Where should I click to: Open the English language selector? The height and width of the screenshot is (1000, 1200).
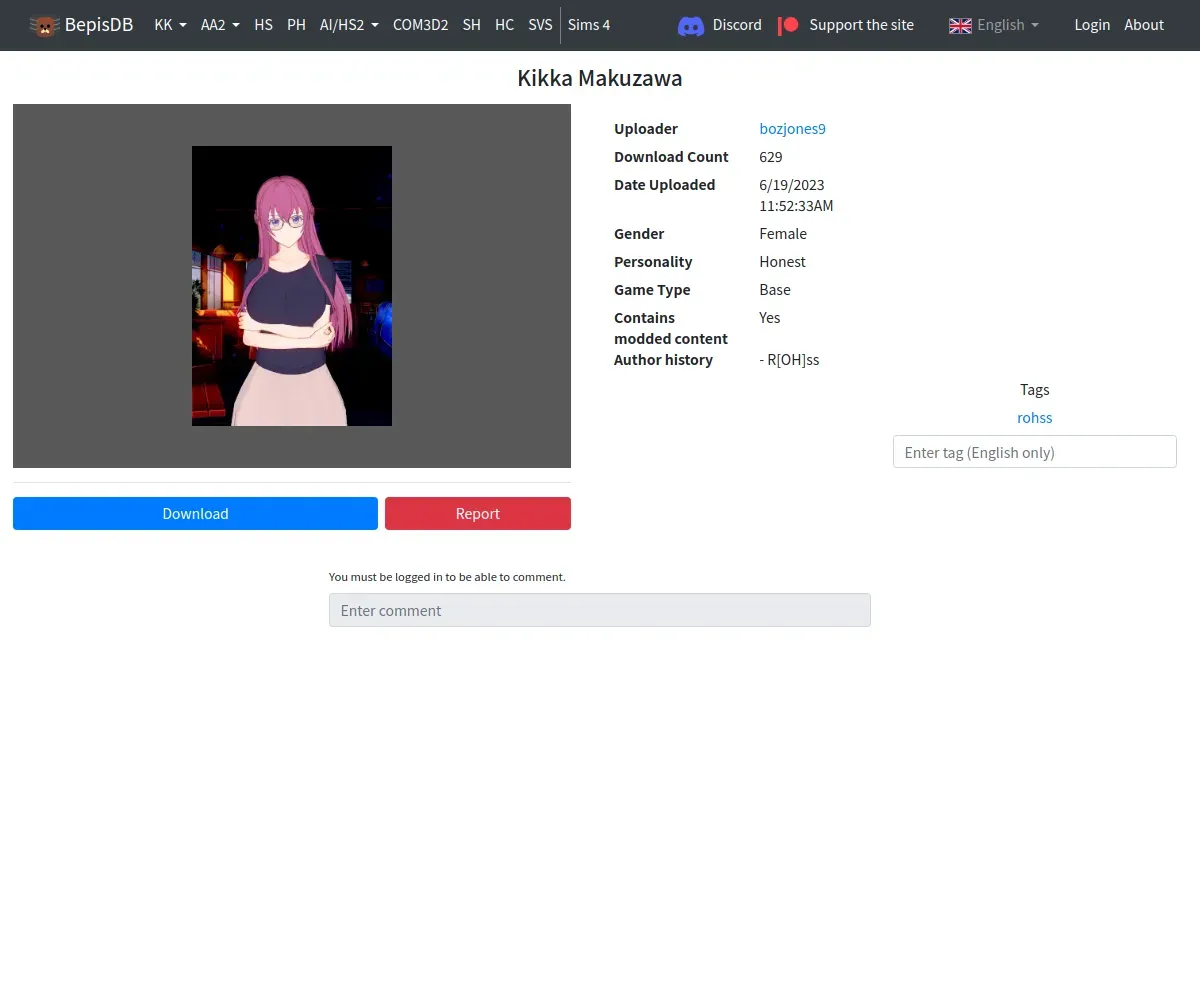(x=994, y=25)
